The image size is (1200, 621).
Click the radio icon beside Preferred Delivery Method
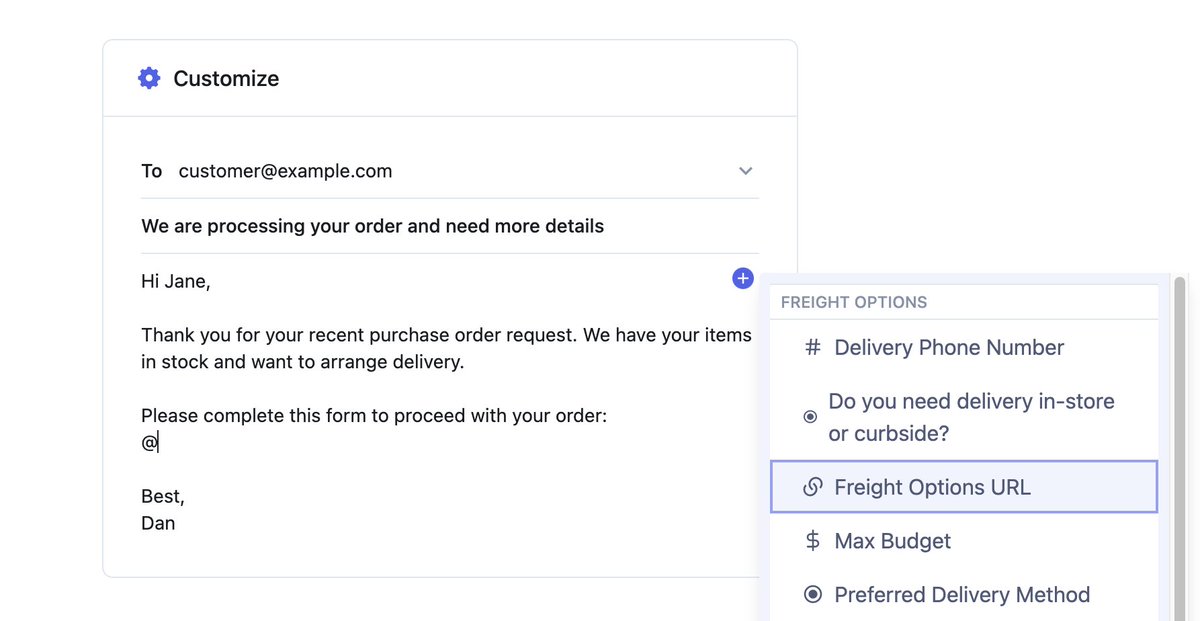813,595
